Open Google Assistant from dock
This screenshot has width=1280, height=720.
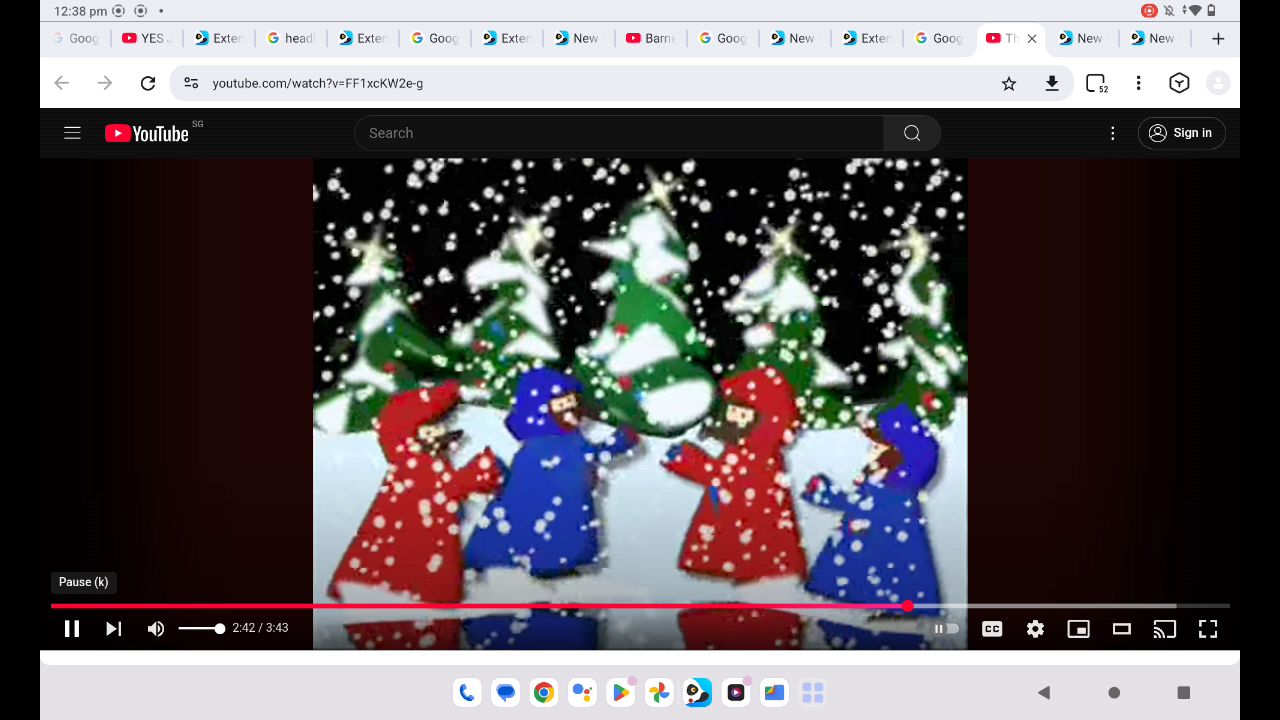pos(582,692)
